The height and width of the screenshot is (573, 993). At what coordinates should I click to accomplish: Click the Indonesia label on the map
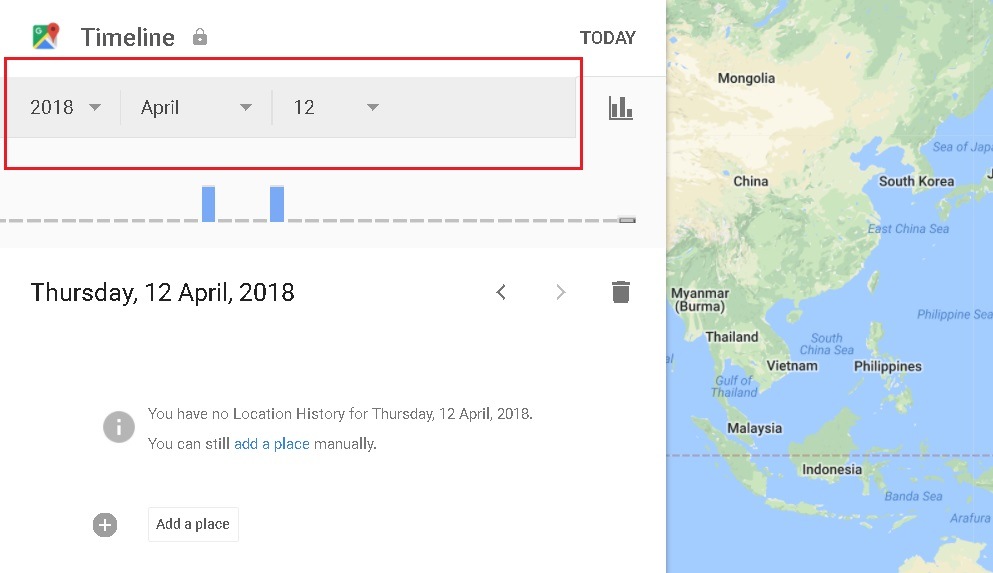tap(831, 469)
